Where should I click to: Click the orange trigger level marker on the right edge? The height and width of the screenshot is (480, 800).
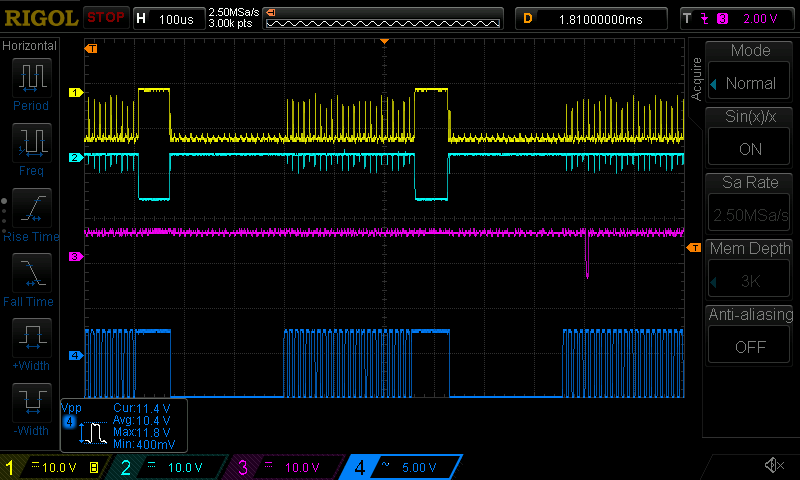694,247
